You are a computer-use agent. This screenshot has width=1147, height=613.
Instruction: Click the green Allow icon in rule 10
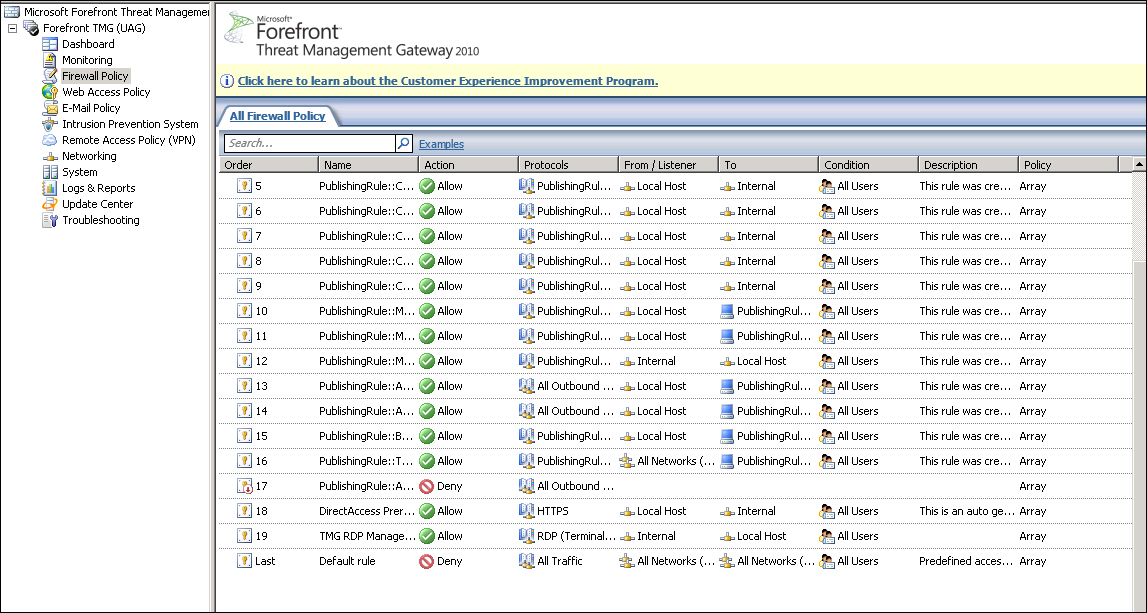[x=427, y=311]
